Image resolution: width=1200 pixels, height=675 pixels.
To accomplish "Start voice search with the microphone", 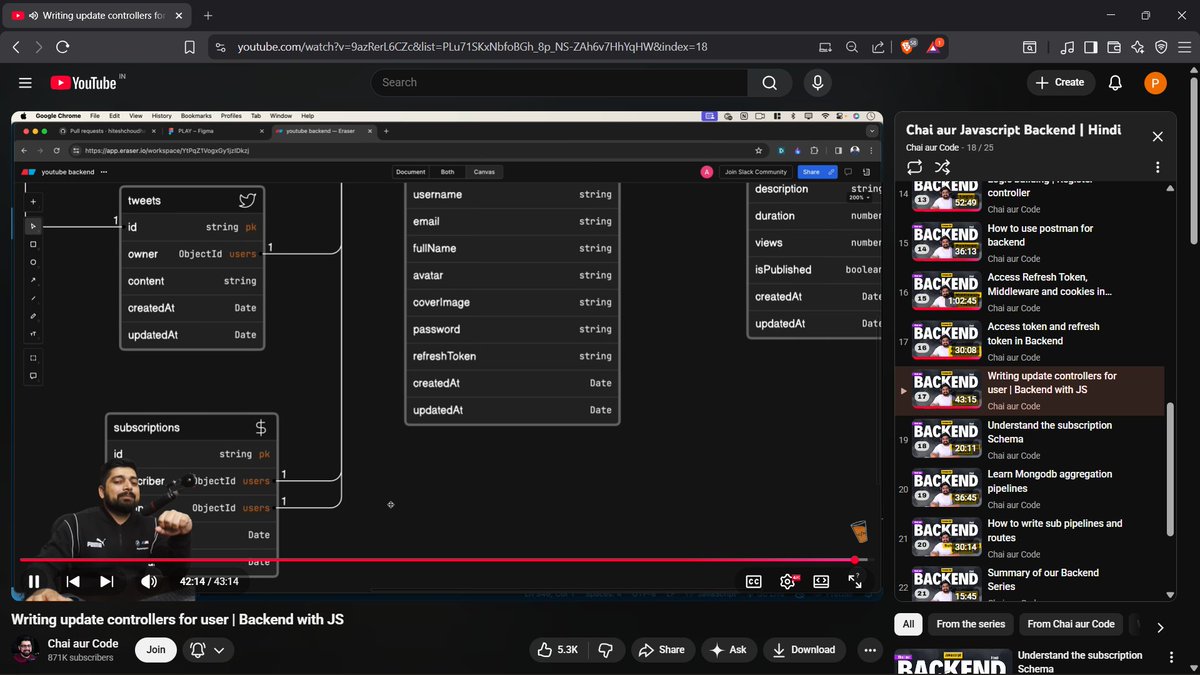I will pyautogui.click(x=818, y=82).
